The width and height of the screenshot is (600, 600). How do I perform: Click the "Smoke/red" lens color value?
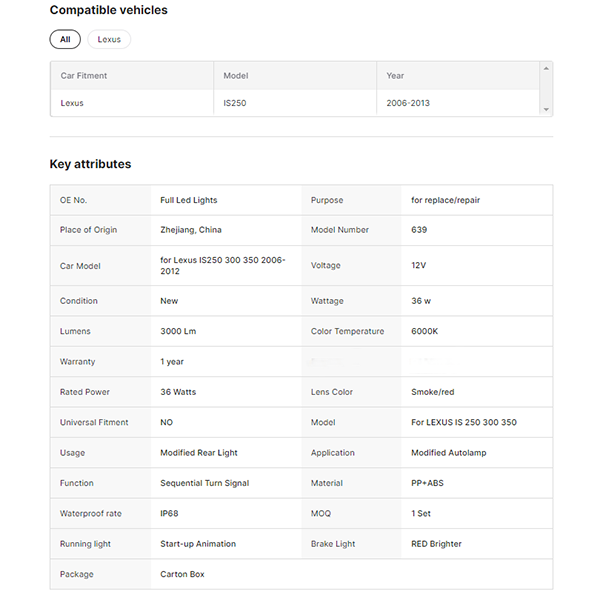pyautogui.click(x=432, y=392)
